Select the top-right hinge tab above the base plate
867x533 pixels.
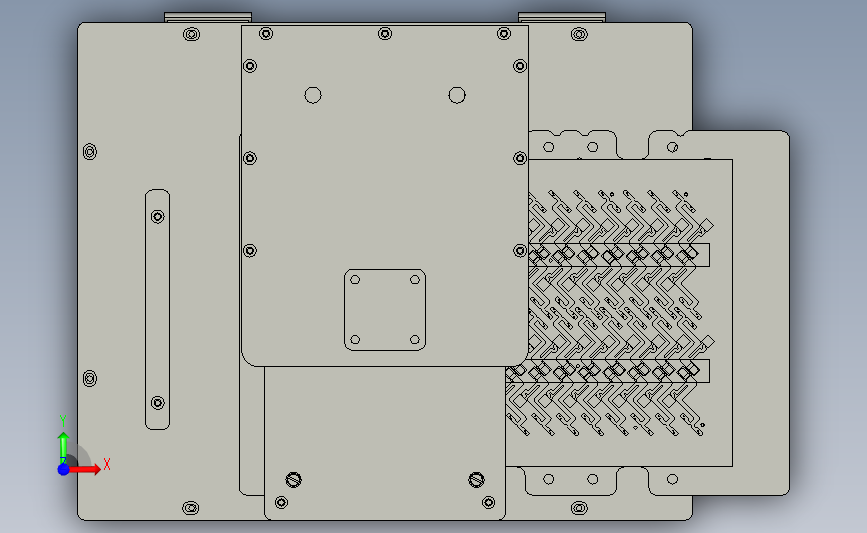coord(562,18)
